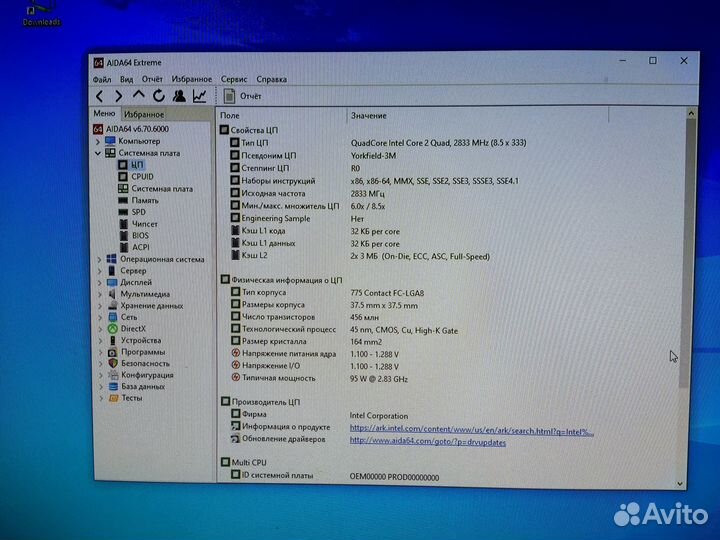Open the SPD tree item
Screen dimensions: 720x540
(139, 212)
